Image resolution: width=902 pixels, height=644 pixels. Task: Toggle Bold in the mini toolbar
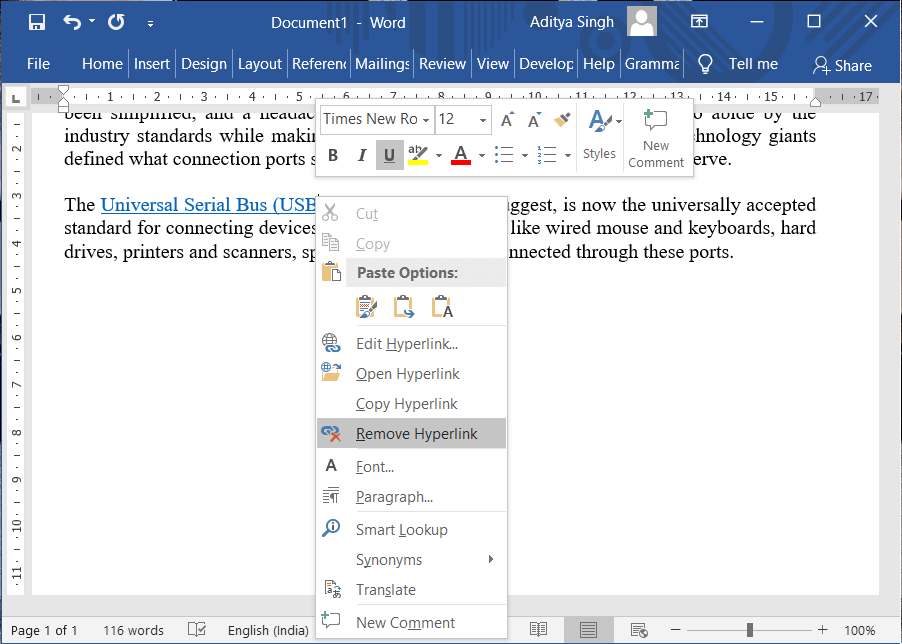pos(333,155)
